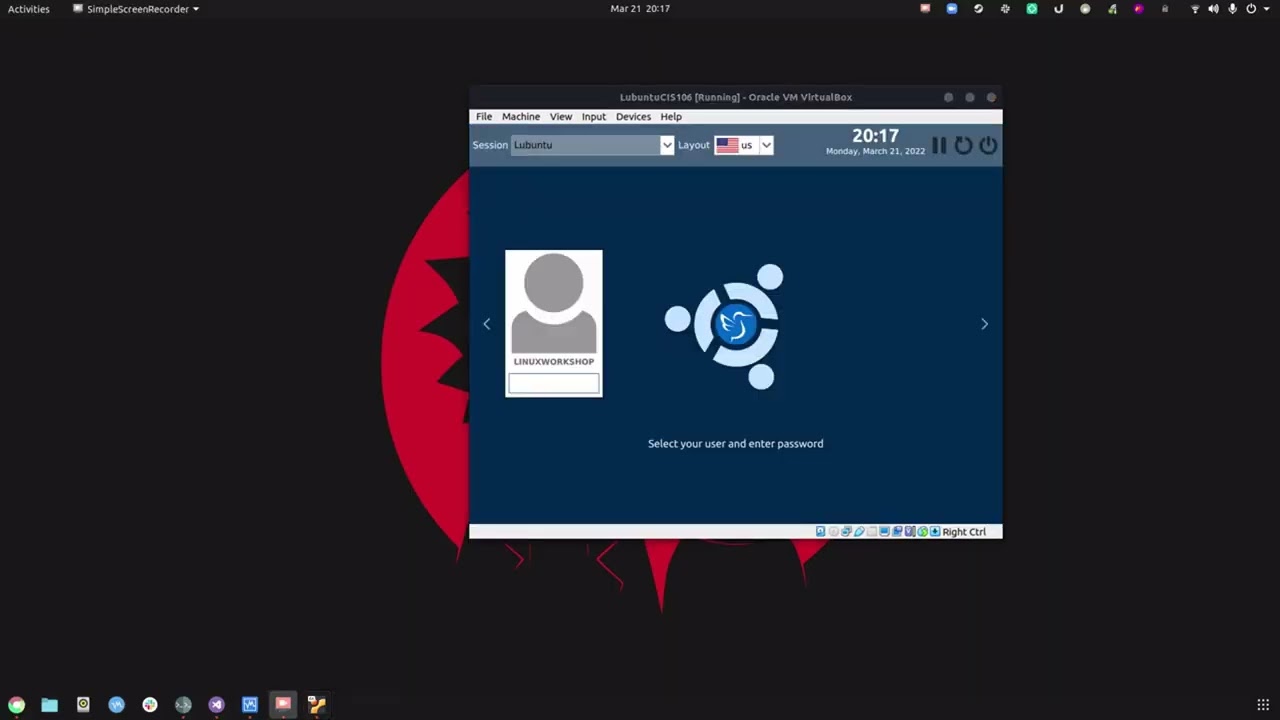
Task: Show next user with right chevron
Action: pyautogui.click(x=984, y=324)
